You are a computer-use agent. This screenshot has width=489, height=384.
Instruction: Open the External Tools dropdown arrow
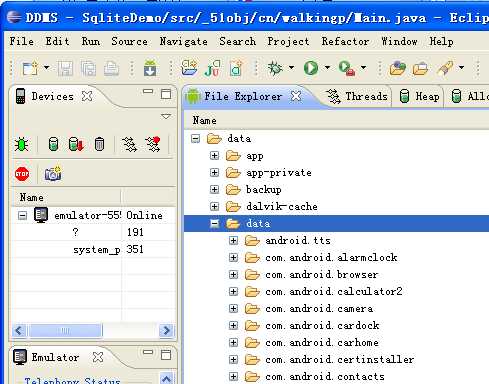tap(363, 68)
